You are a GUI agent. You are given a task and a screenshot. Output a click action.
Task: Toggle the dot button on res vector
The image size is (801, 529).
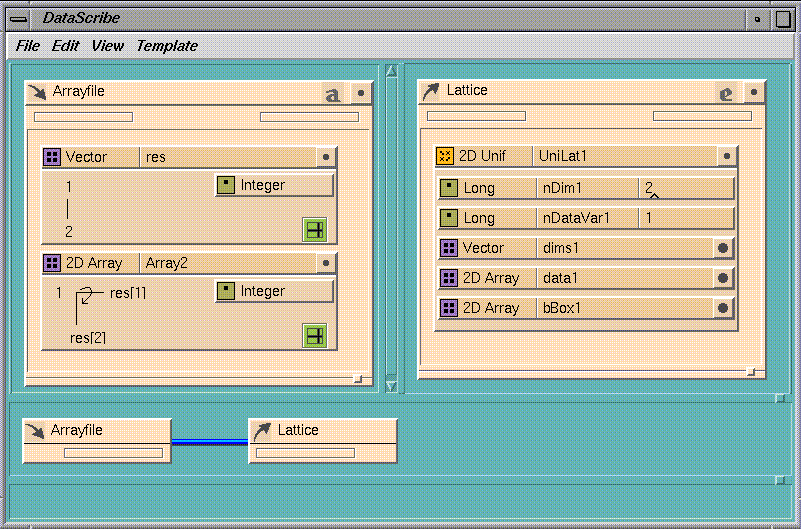(324, 157)
